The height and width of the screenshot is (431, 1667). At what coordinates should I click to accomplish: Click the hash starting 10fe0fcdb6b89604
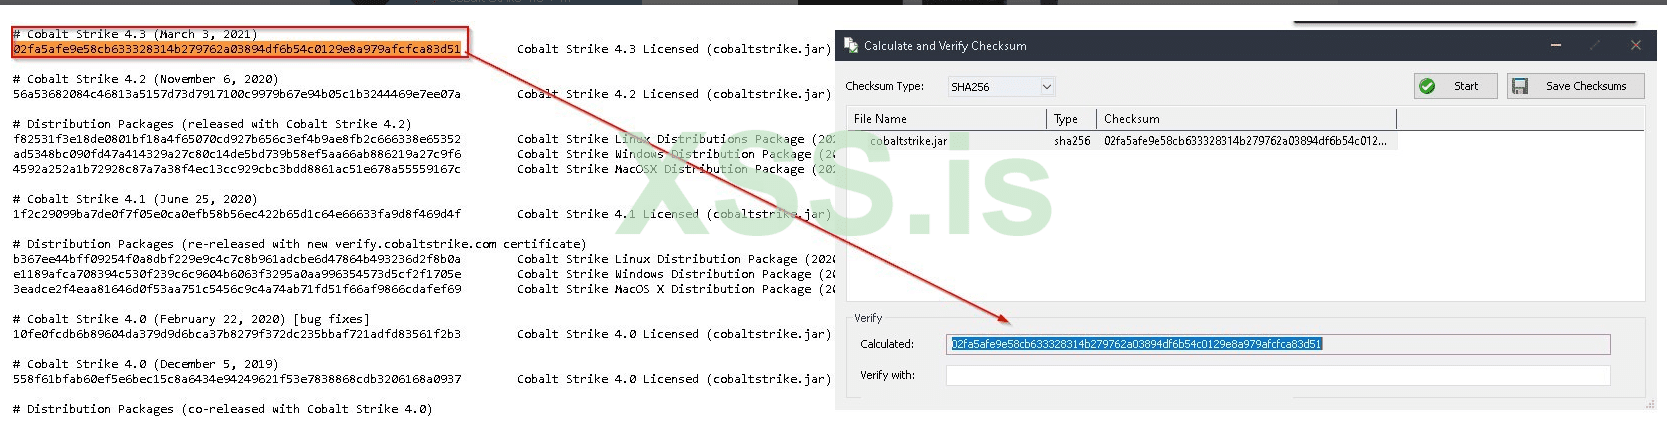[x=237, y=334]
